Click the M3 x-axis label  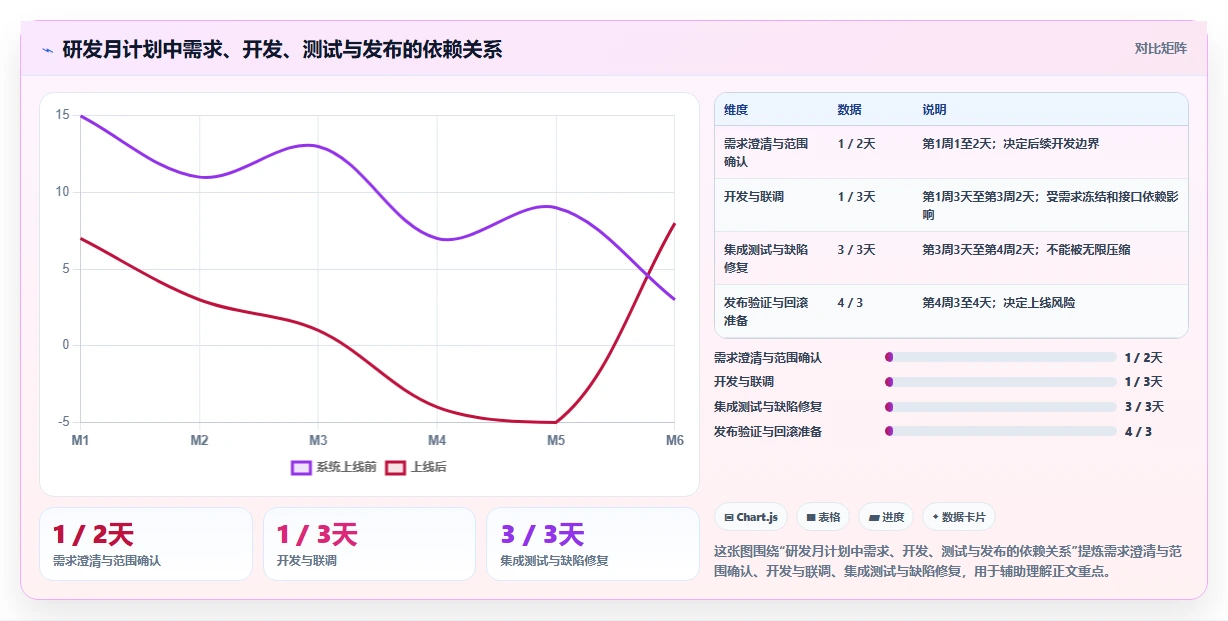318,440
